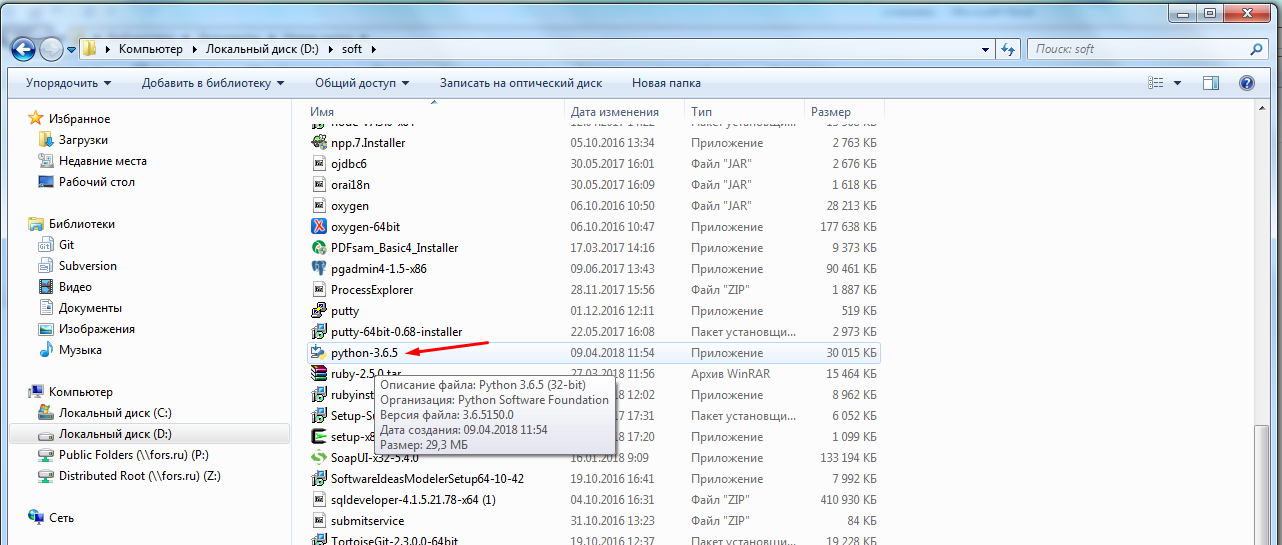Viewport: 1282px width, 545px height.
Task: Click the SoftwareIdeasModelerSetup64-10-42 icon
Action: pos(319,479)
